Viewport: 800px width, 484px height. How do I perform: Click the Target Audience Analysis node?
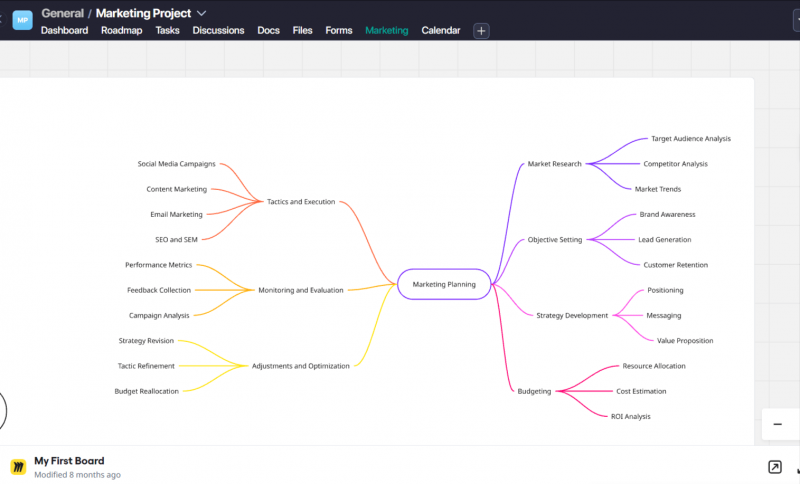[x=691, y=139]
